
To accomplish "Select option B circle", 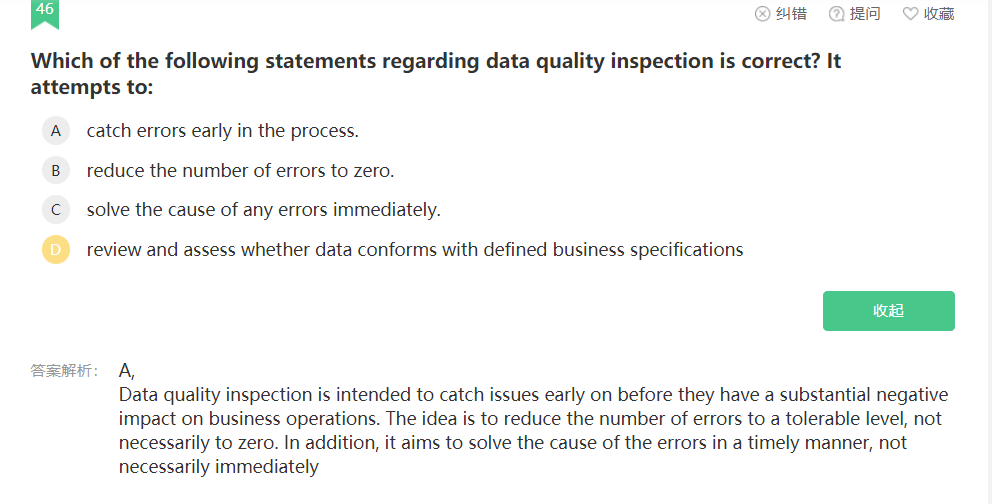I will click(x=56, y=170).
